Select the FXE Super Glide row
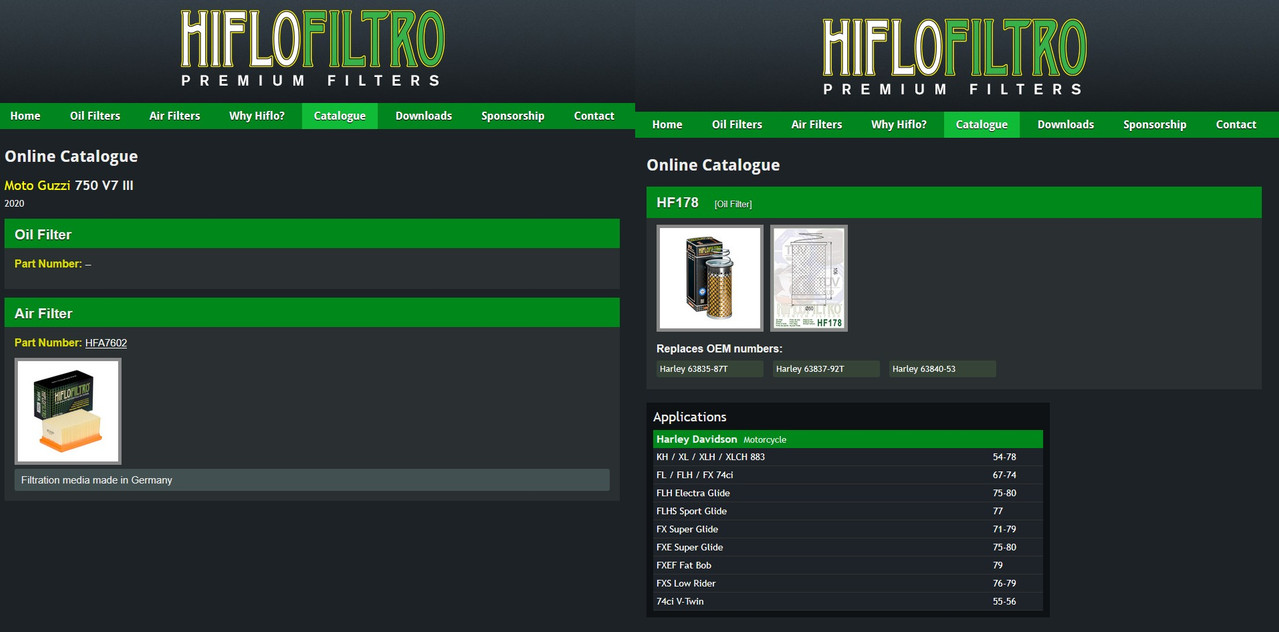The height and width of the screenshot is (632, 1279). [x=848, y=547]
